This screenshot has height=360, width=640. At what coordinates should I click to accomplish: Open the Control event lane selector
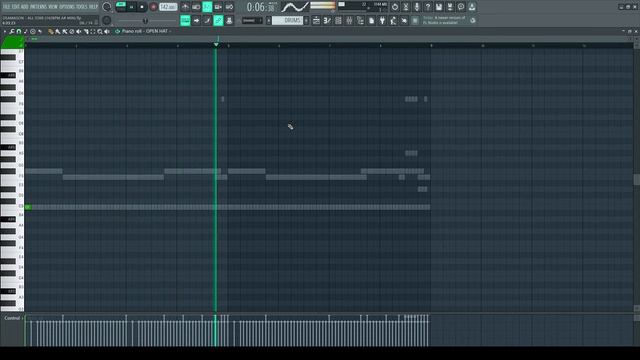(13, 318)
